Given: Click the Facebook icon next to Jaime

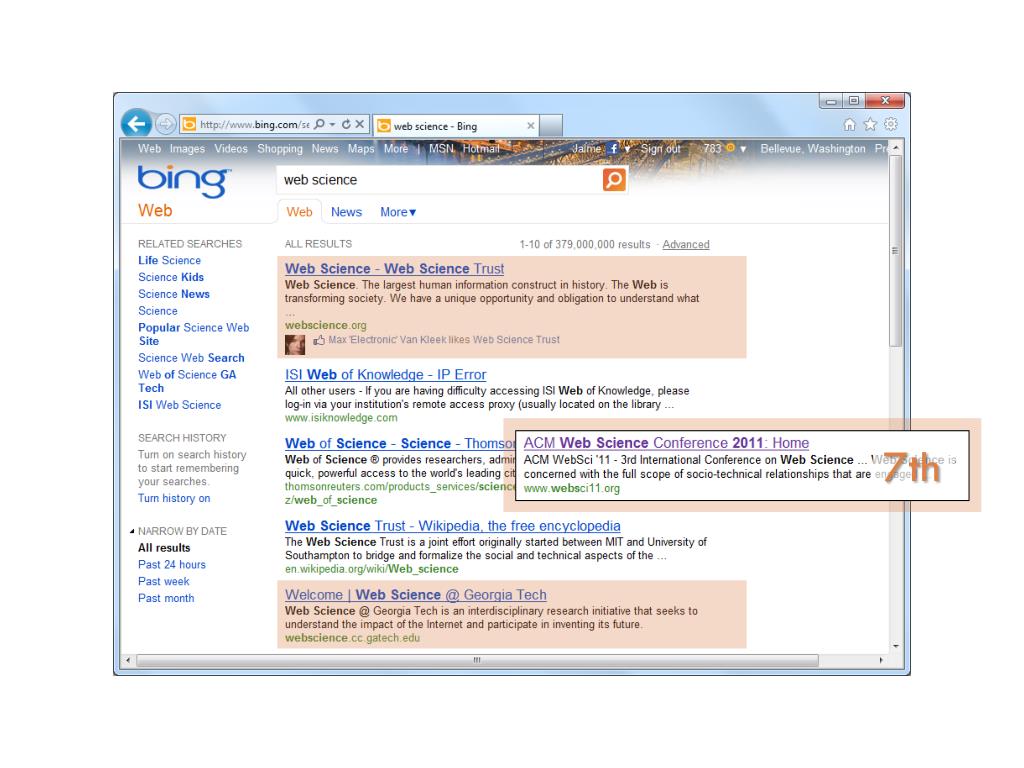Looking at the screenshot, I should click(x=613, y=148).
